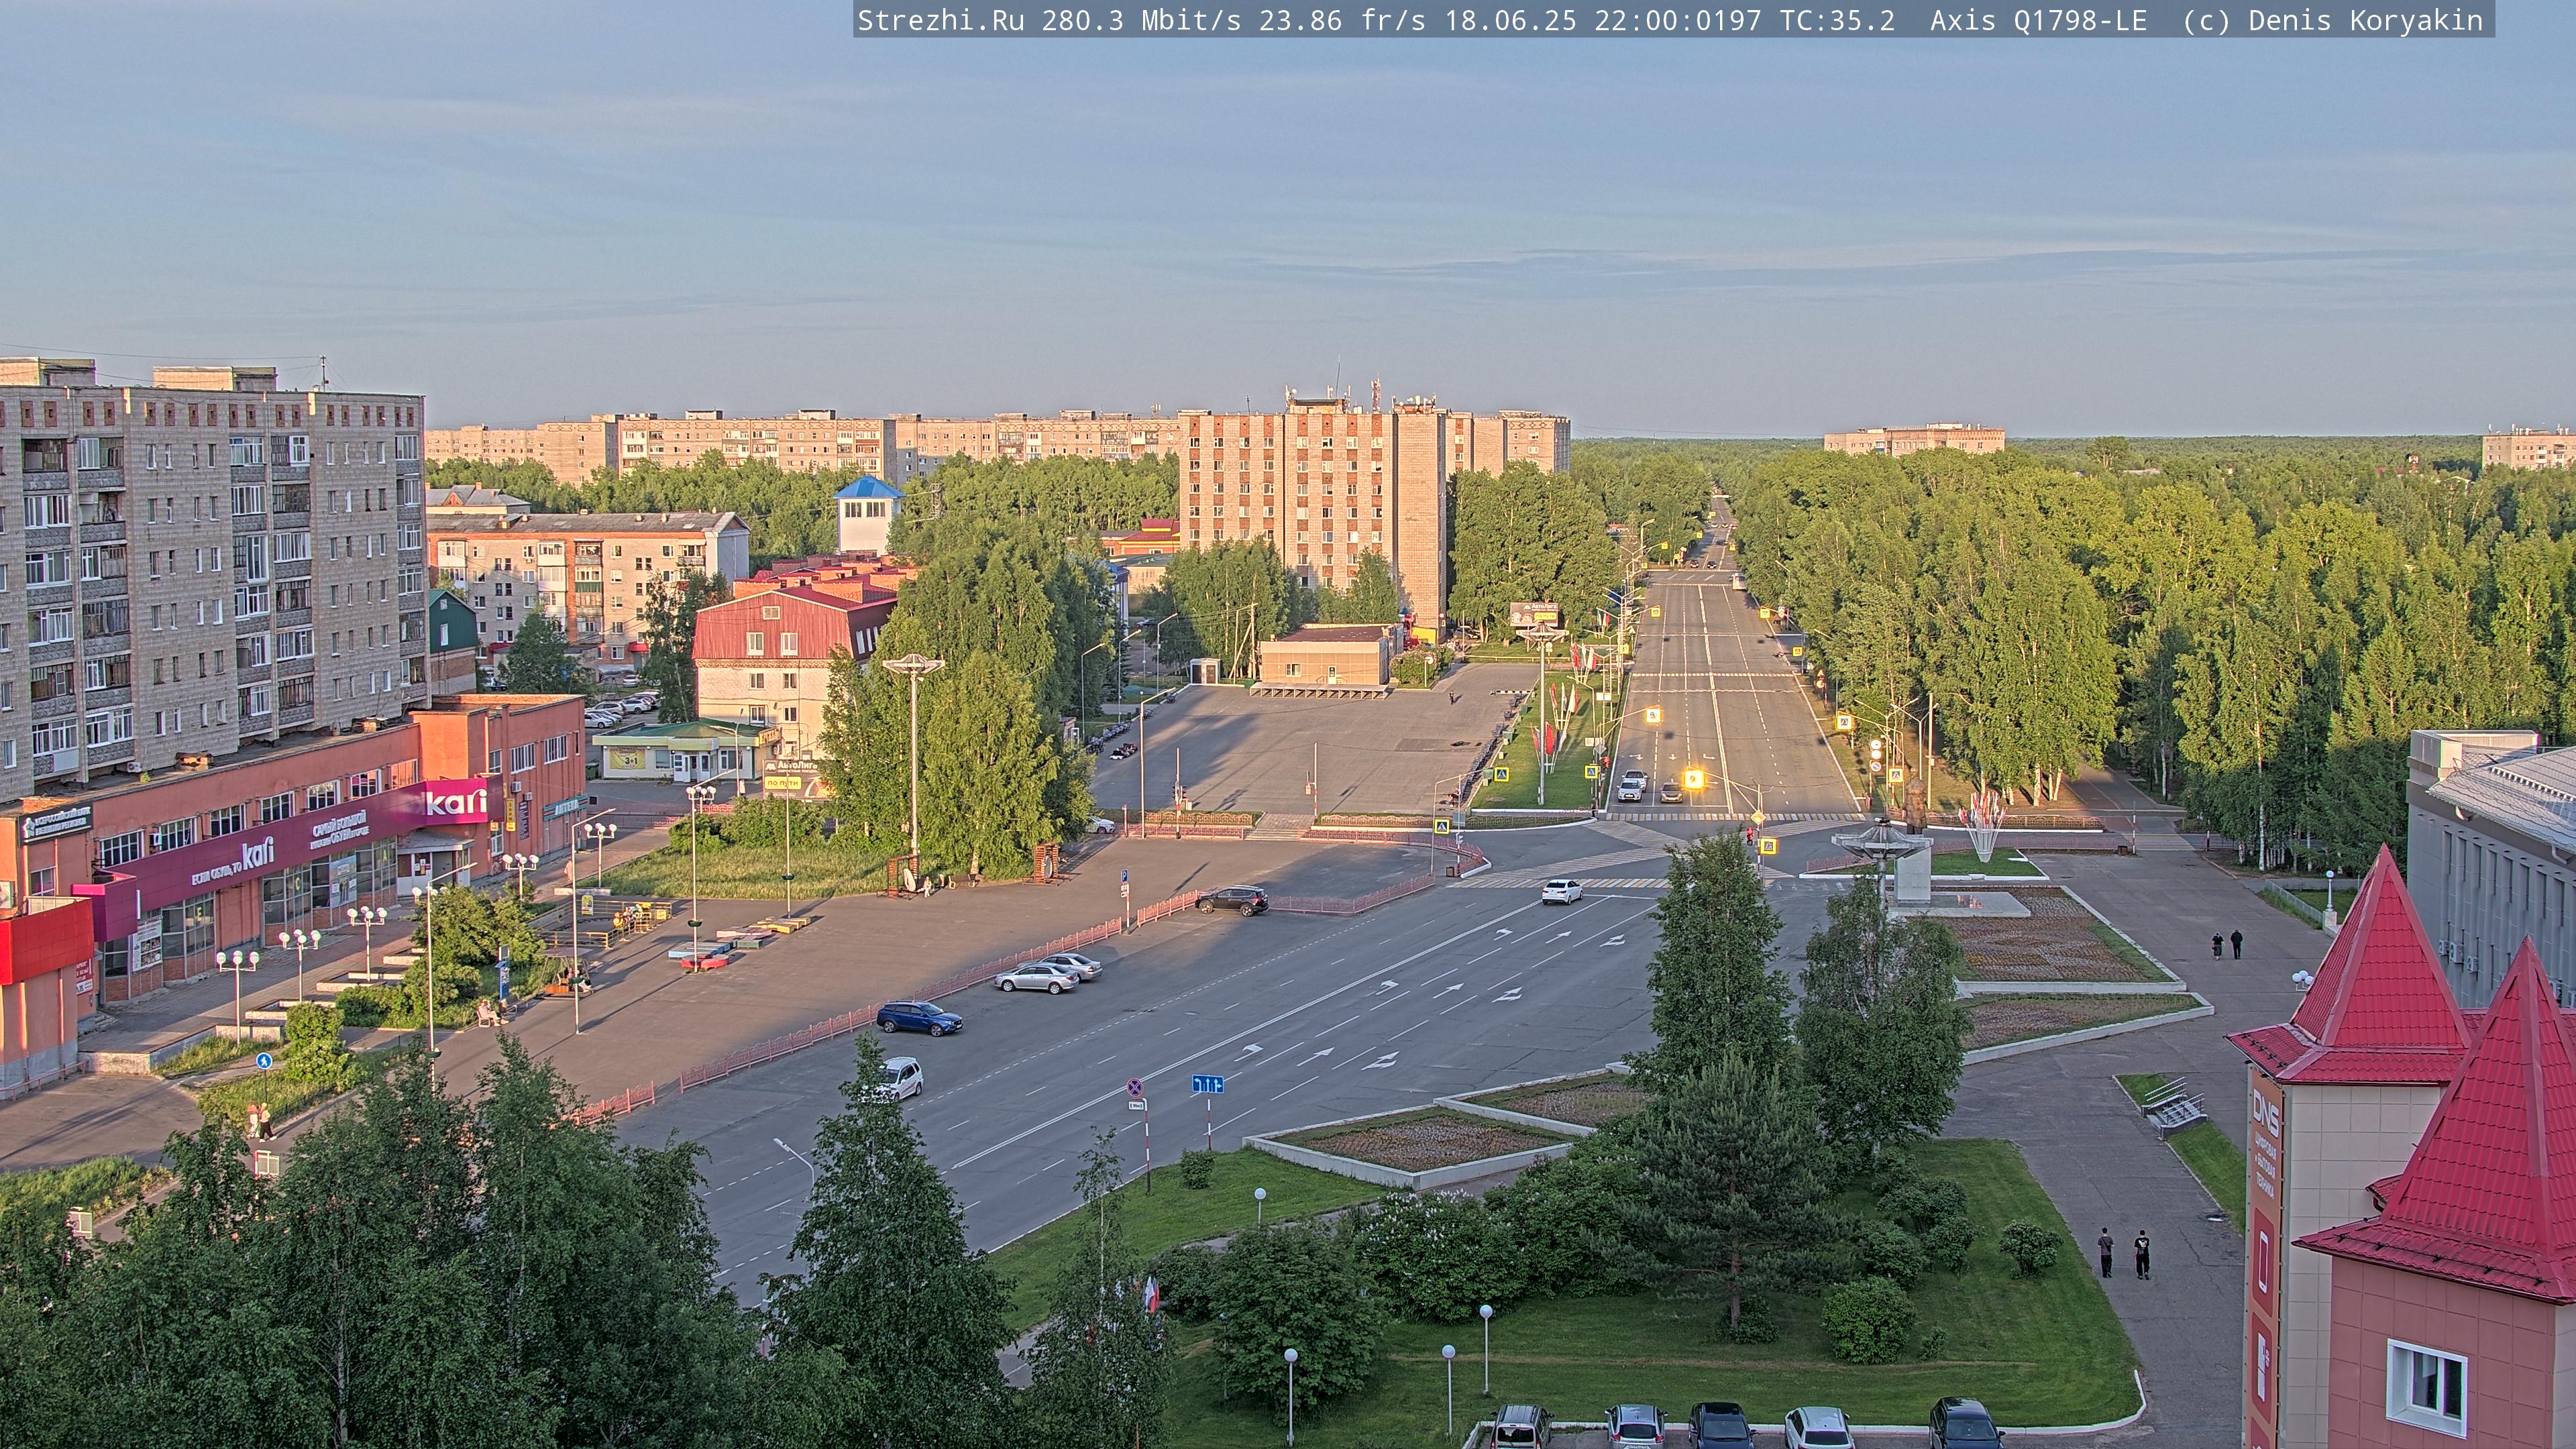Screen dimensions: 2576x1449
Task: Select the 280.3 Mbit/s bitrate readout
Action: 1141,20
